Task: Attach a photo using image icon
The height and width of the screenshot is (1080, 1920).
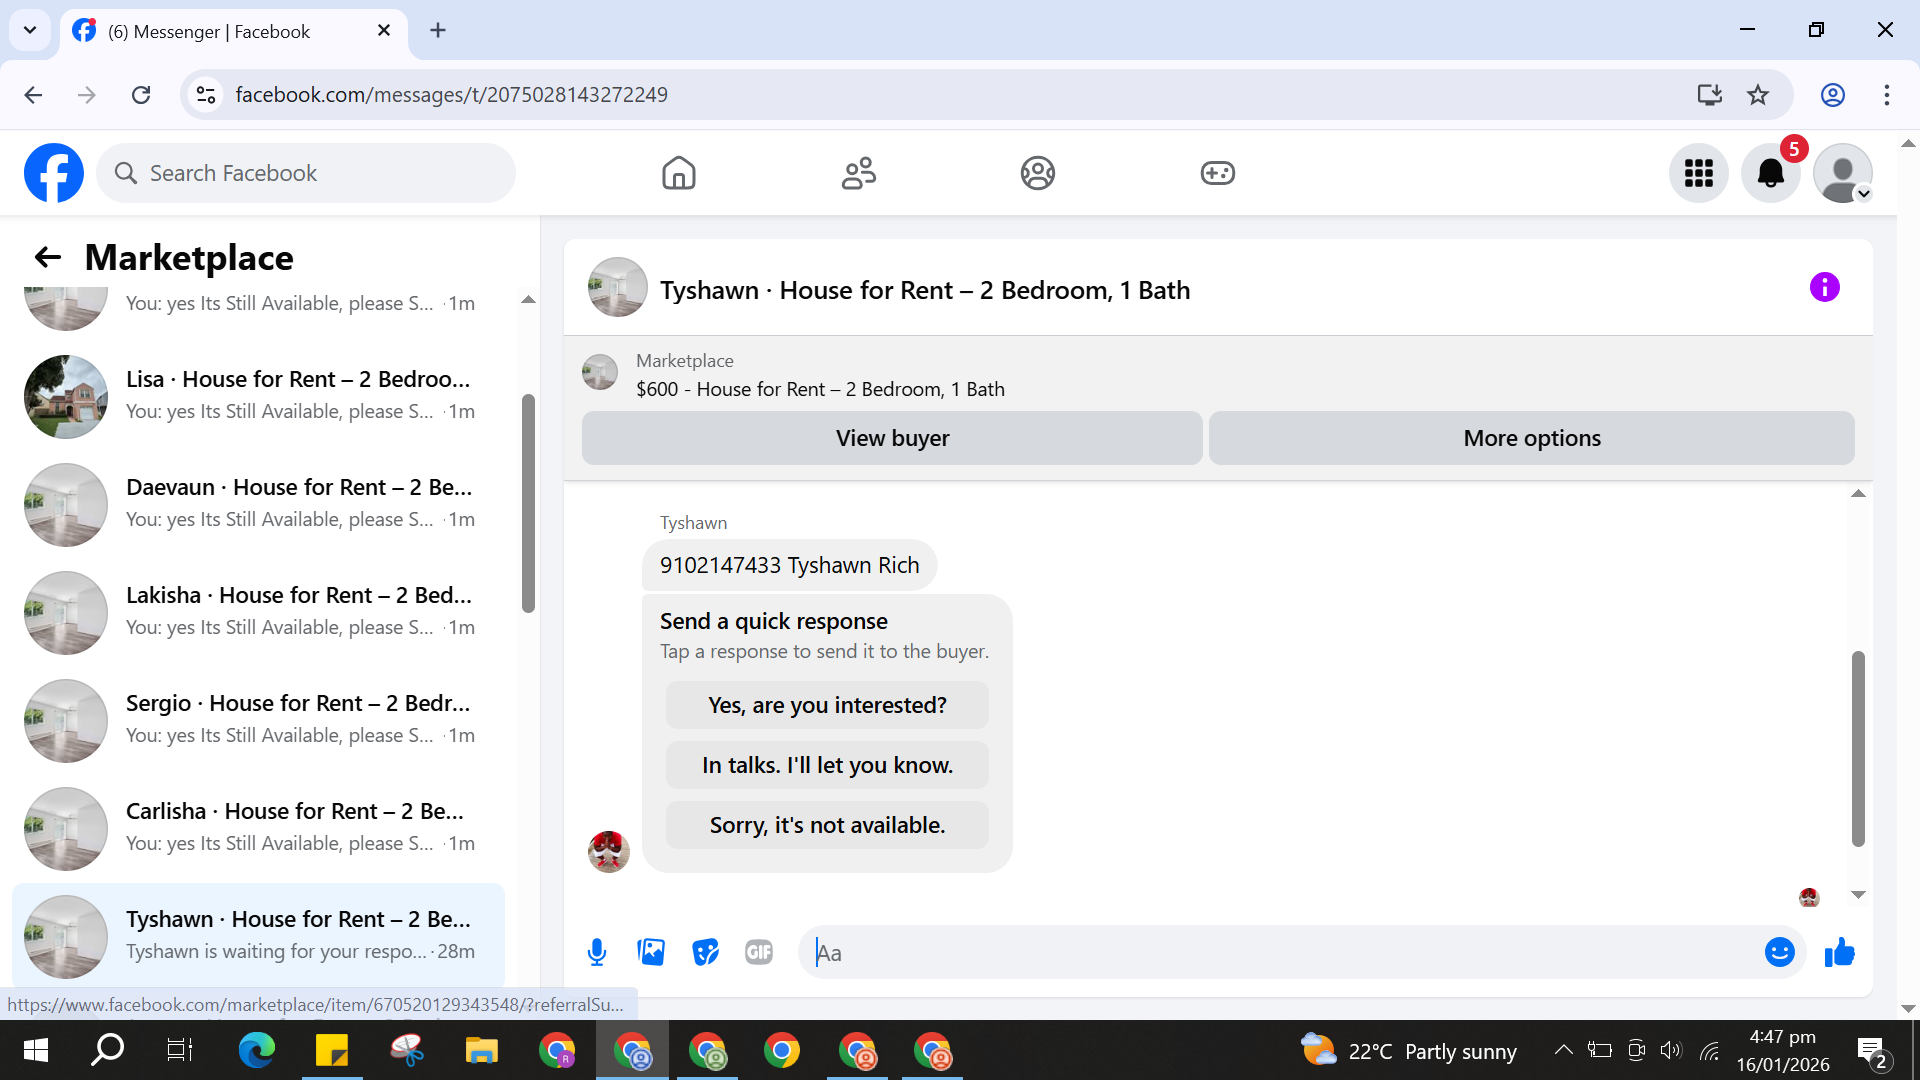Action: 651,952
